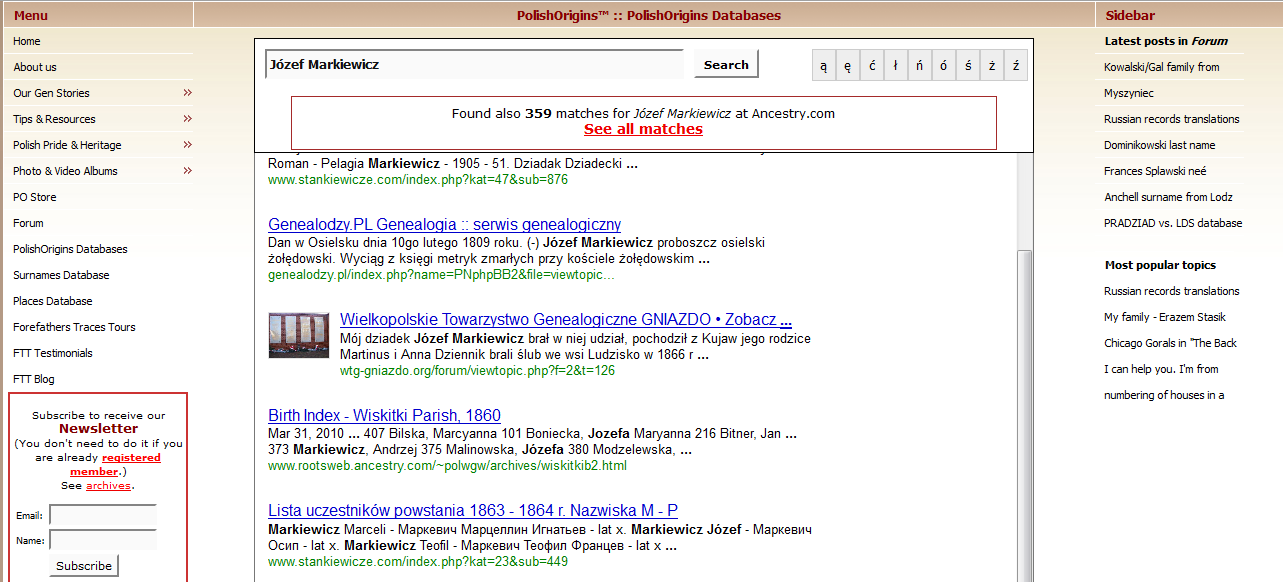Open Chicago Gorals in "The Back topic
1283x582 pixels.
point(1171,343)
